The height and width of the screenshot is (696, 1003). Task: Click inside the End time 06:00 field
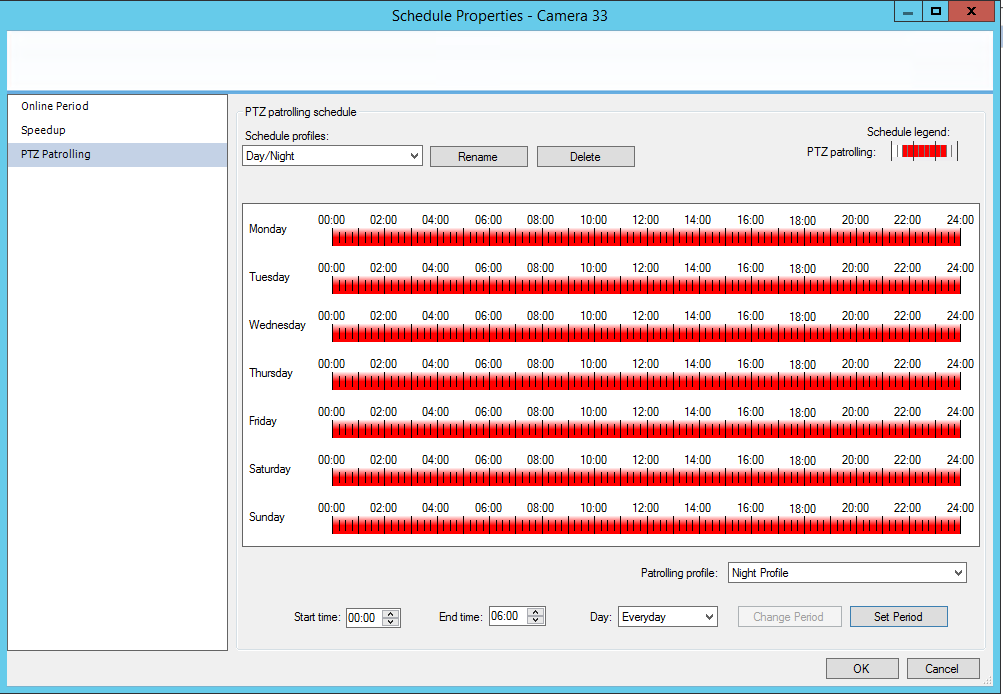tap(511, 615)
